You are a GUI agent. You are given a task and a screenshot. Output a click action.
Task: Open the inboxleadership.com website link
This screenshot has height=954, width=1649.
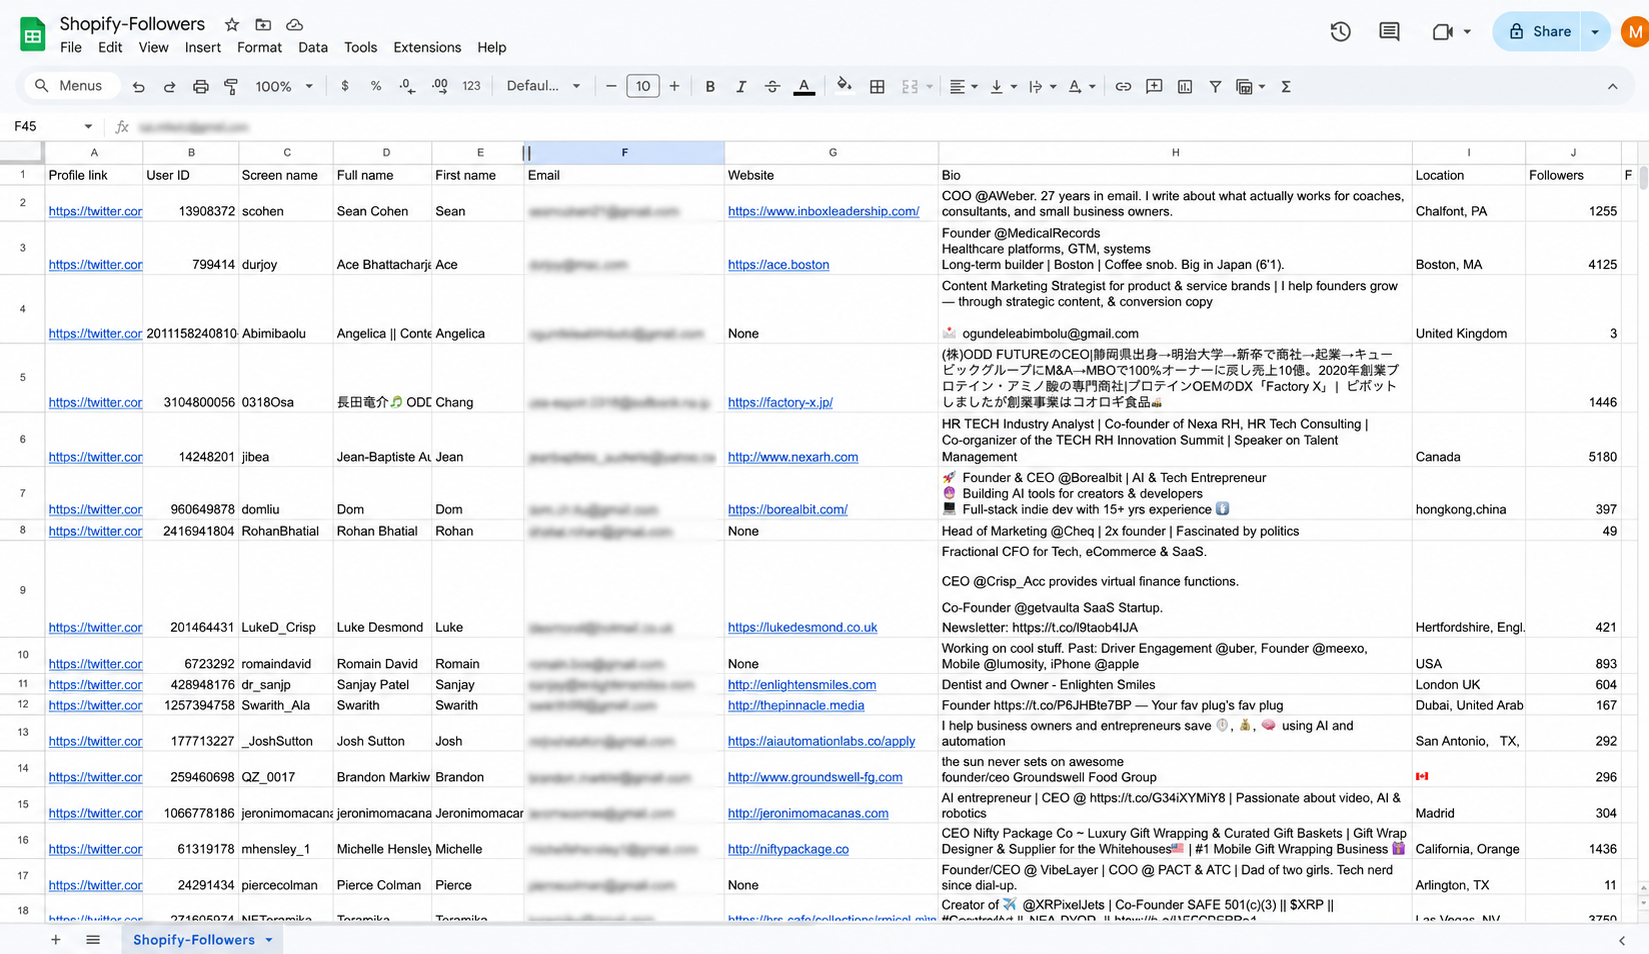click(823, 211)
